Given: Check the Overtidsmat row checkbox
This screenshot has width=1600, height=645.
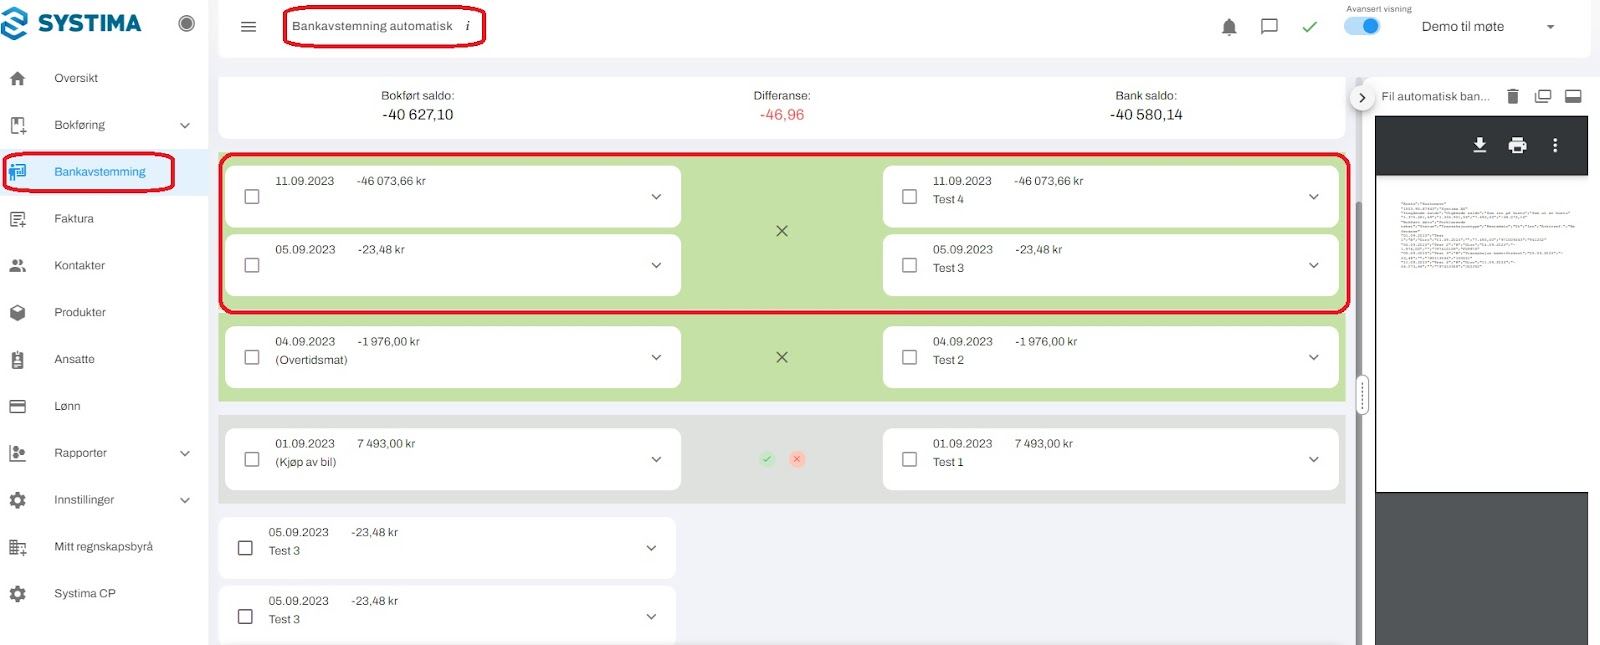Looking at the screenshot, I should coord(252,357).
